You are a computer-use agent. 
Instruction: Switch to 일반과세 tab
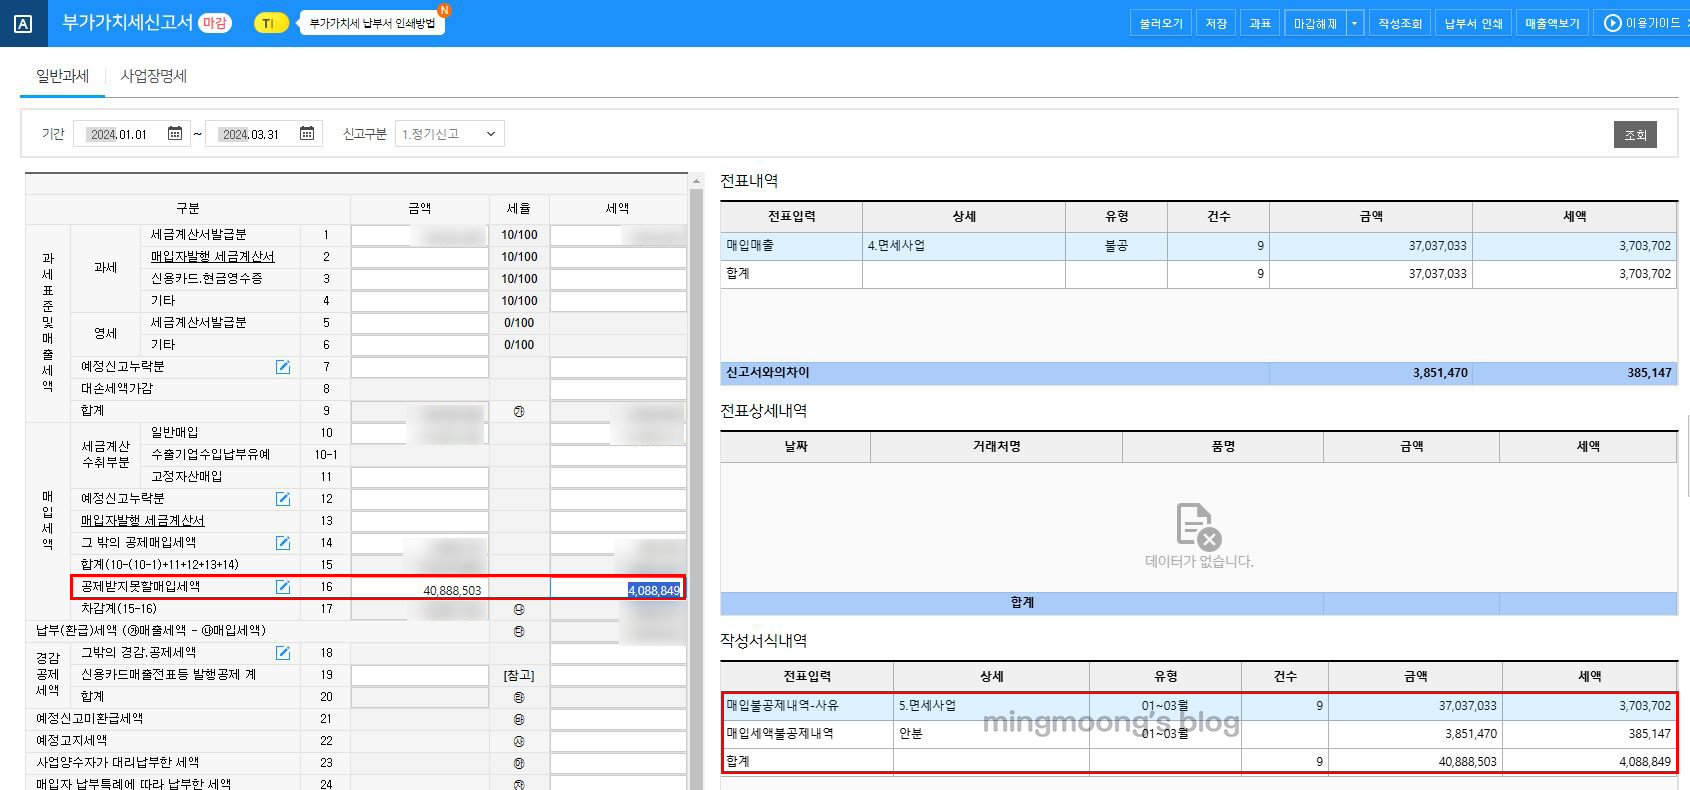[62, 76]
